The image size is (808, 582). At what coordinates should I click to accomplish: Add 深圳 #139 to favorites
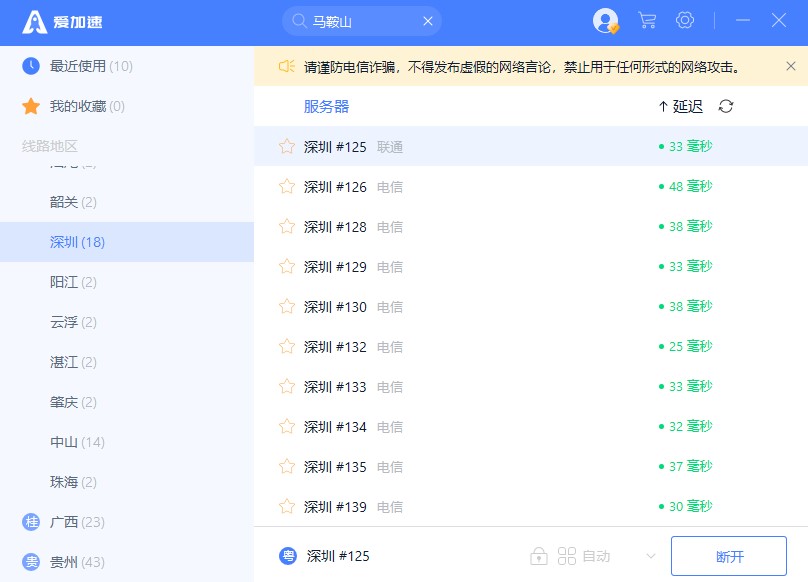[287, 507]
